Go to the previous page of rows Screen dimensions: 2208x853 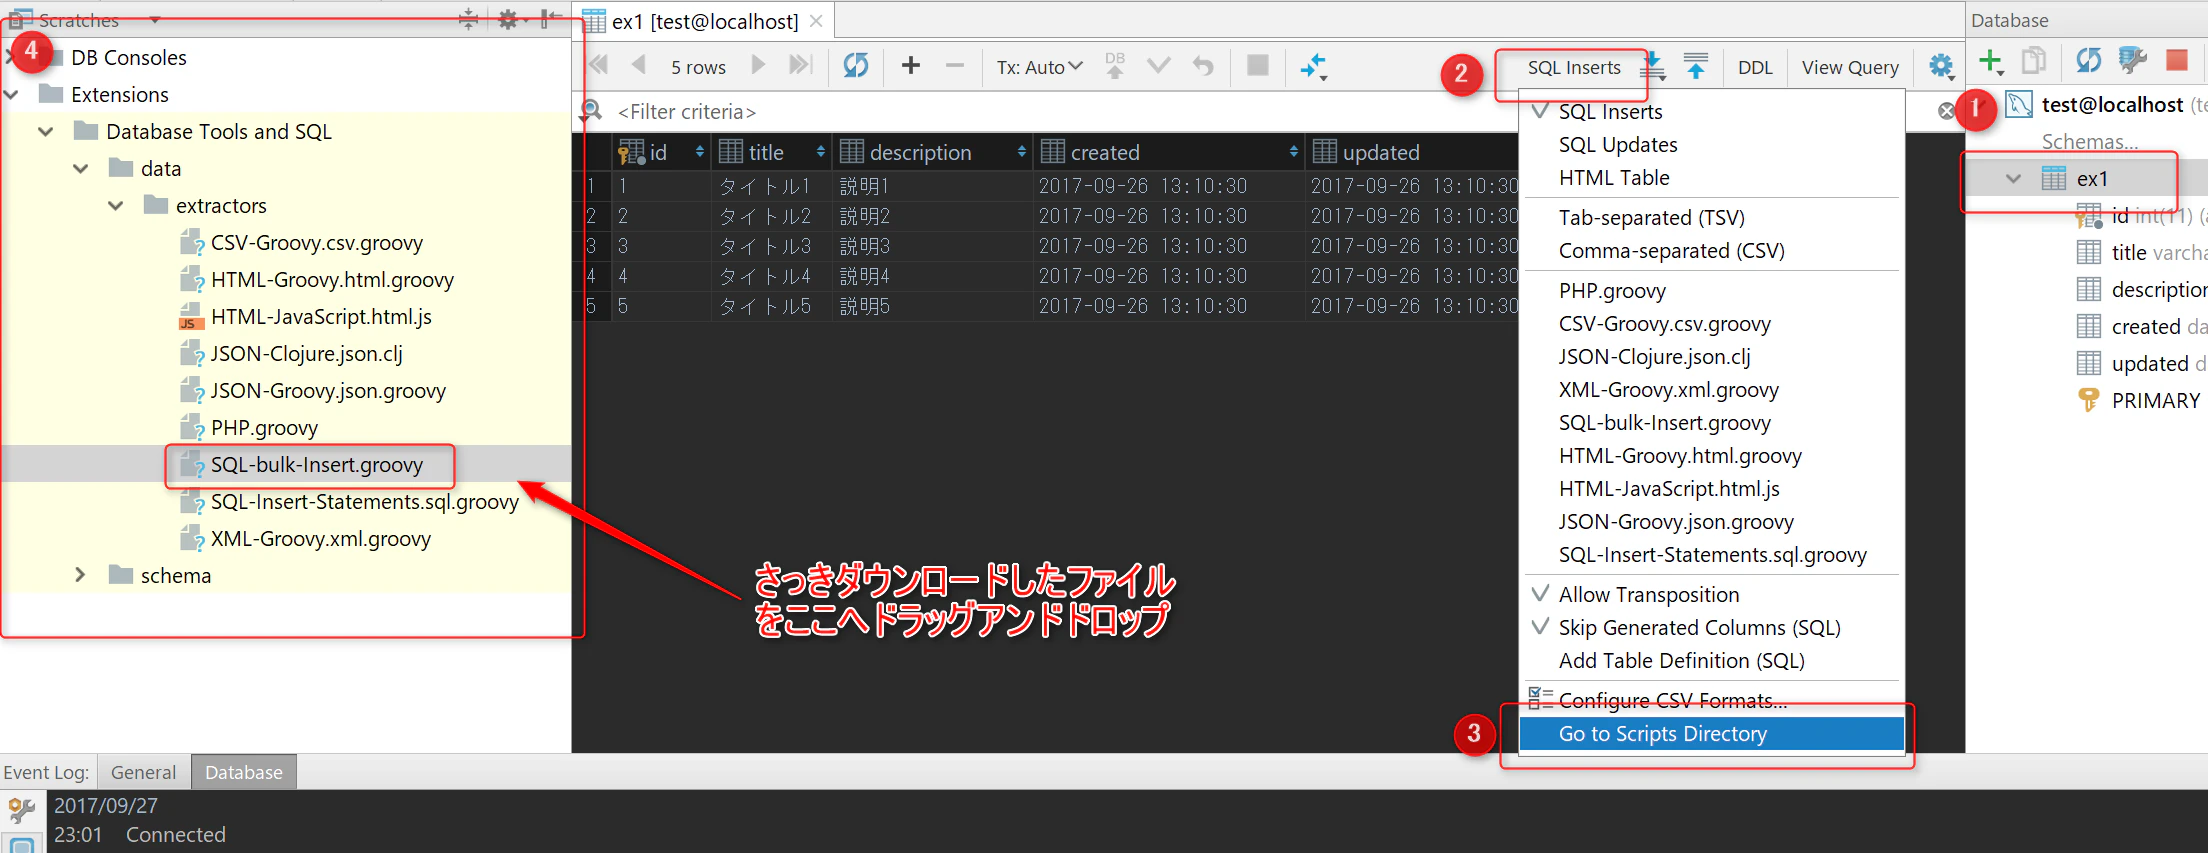(x=638, y=66)
